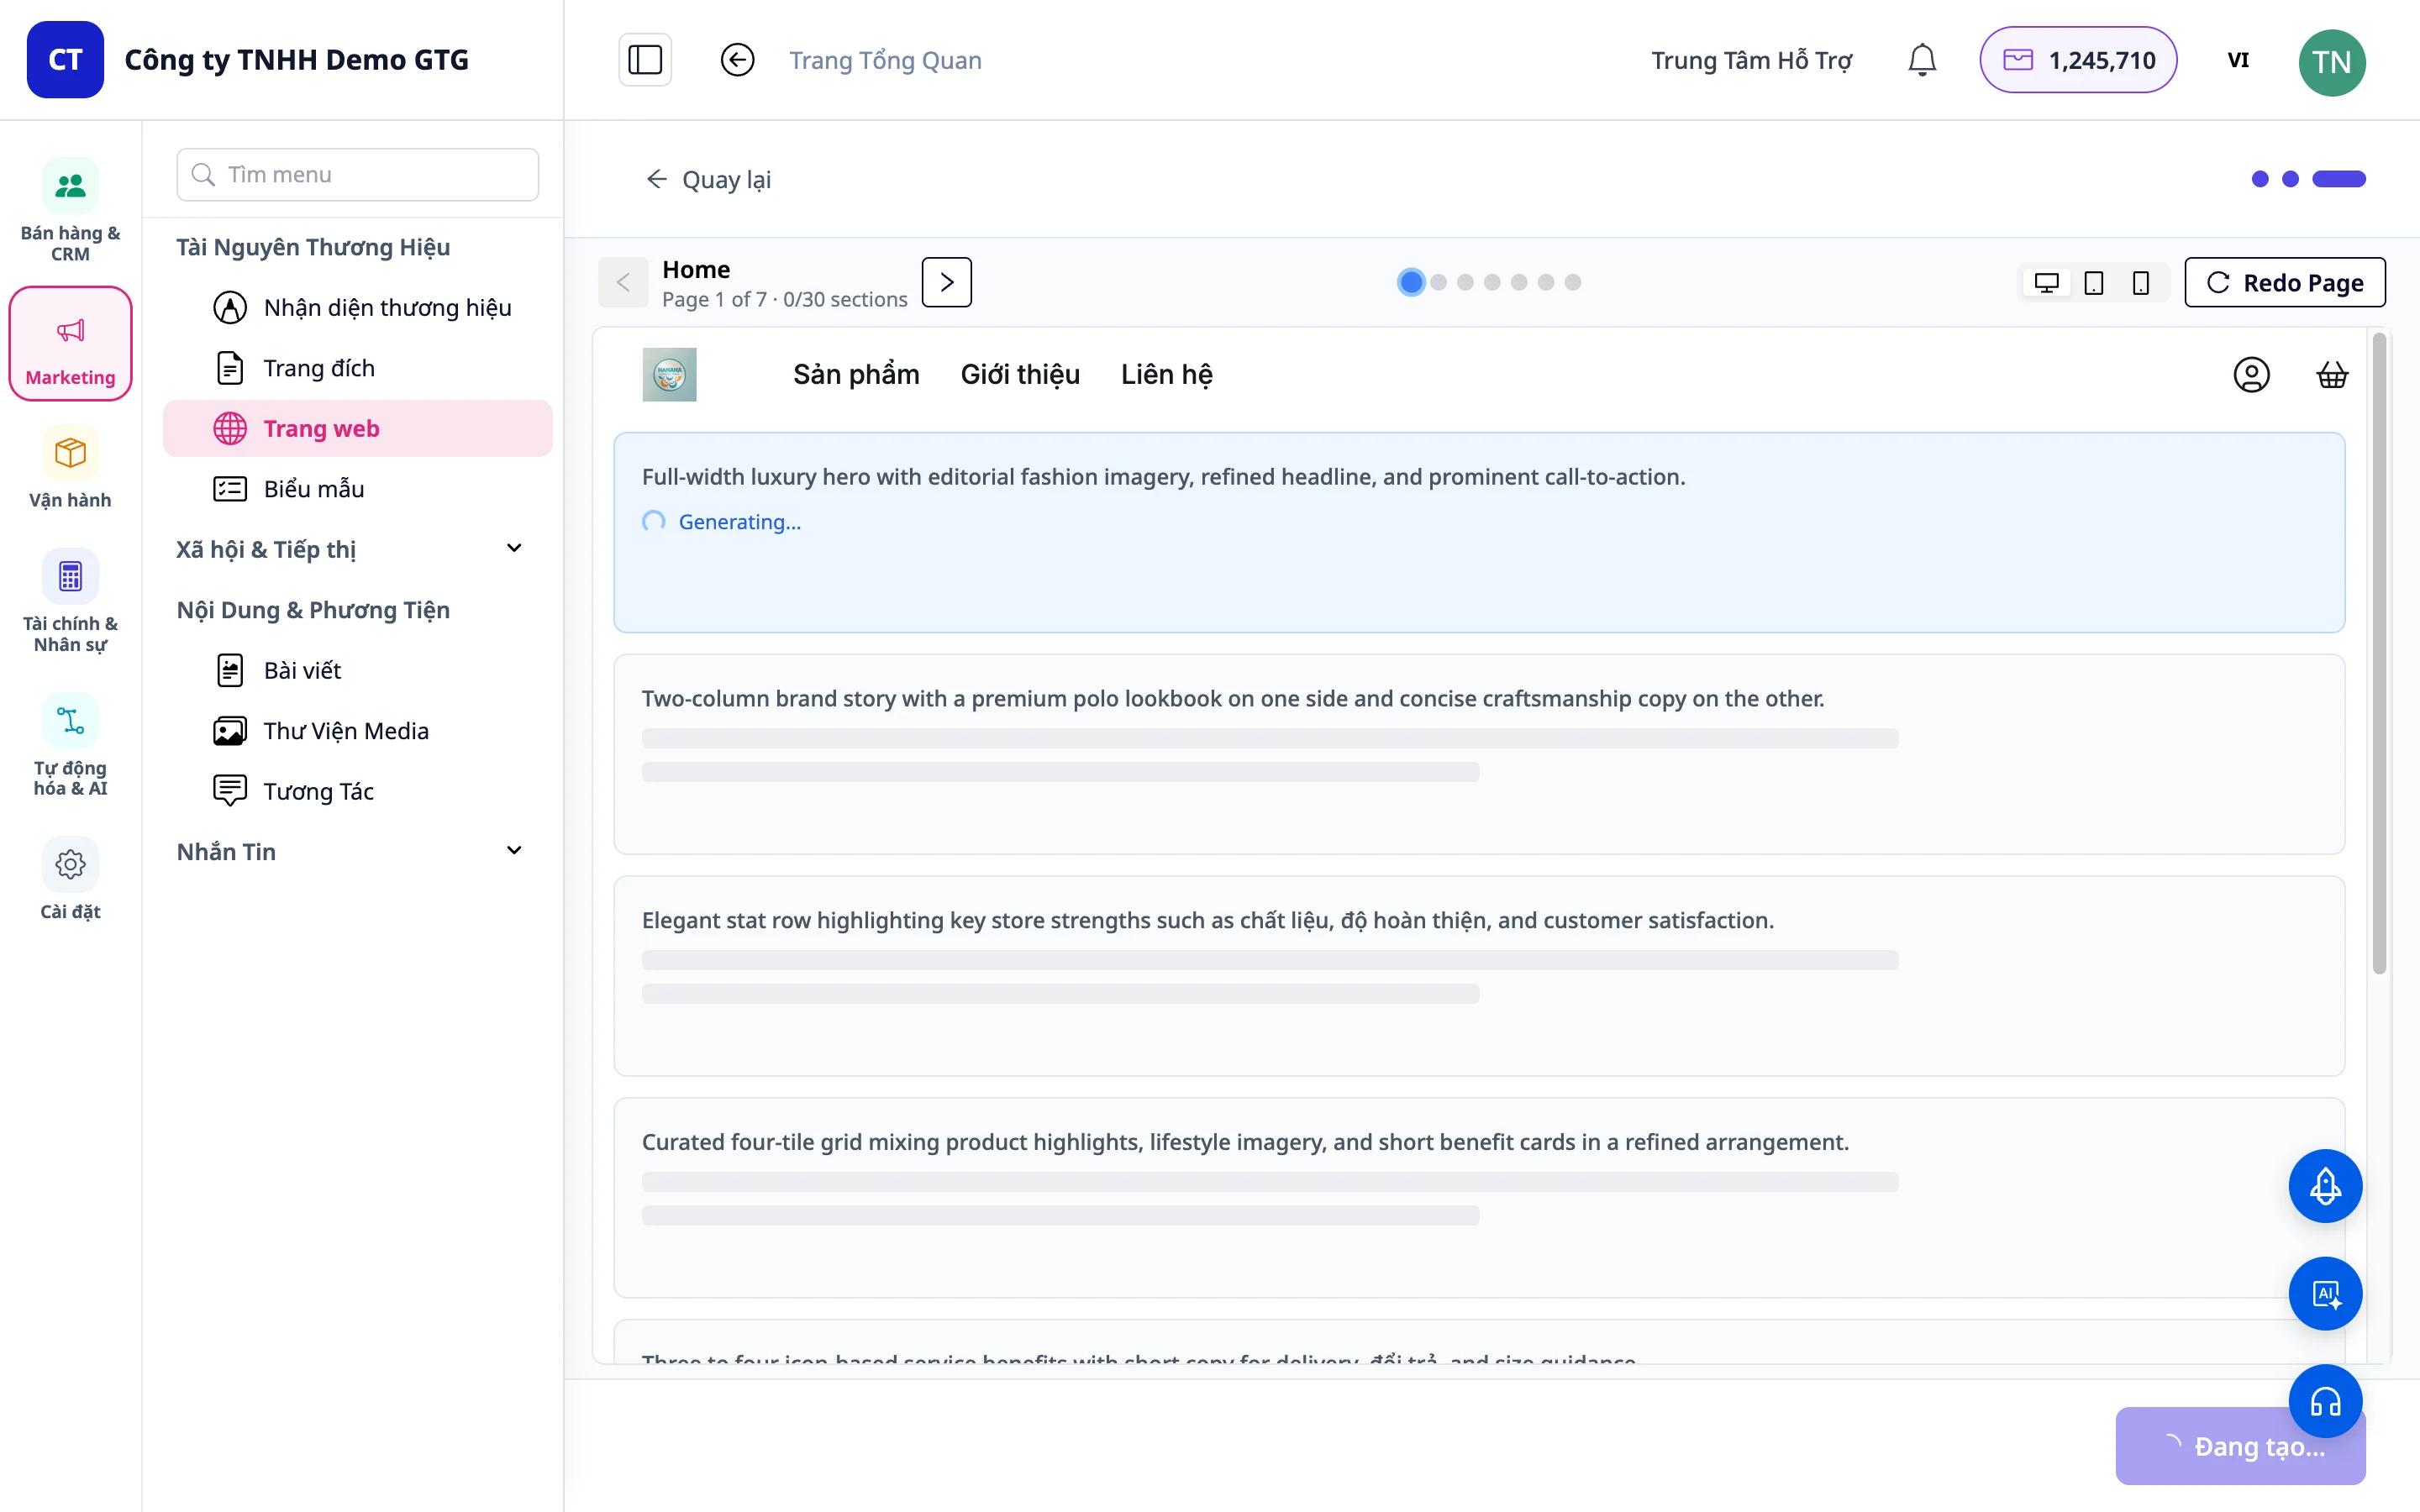The height and width of the screenshot is (1512, 2420).
Task: Switch to mobile phone preview icon
Action: (x=2140, y=283)
